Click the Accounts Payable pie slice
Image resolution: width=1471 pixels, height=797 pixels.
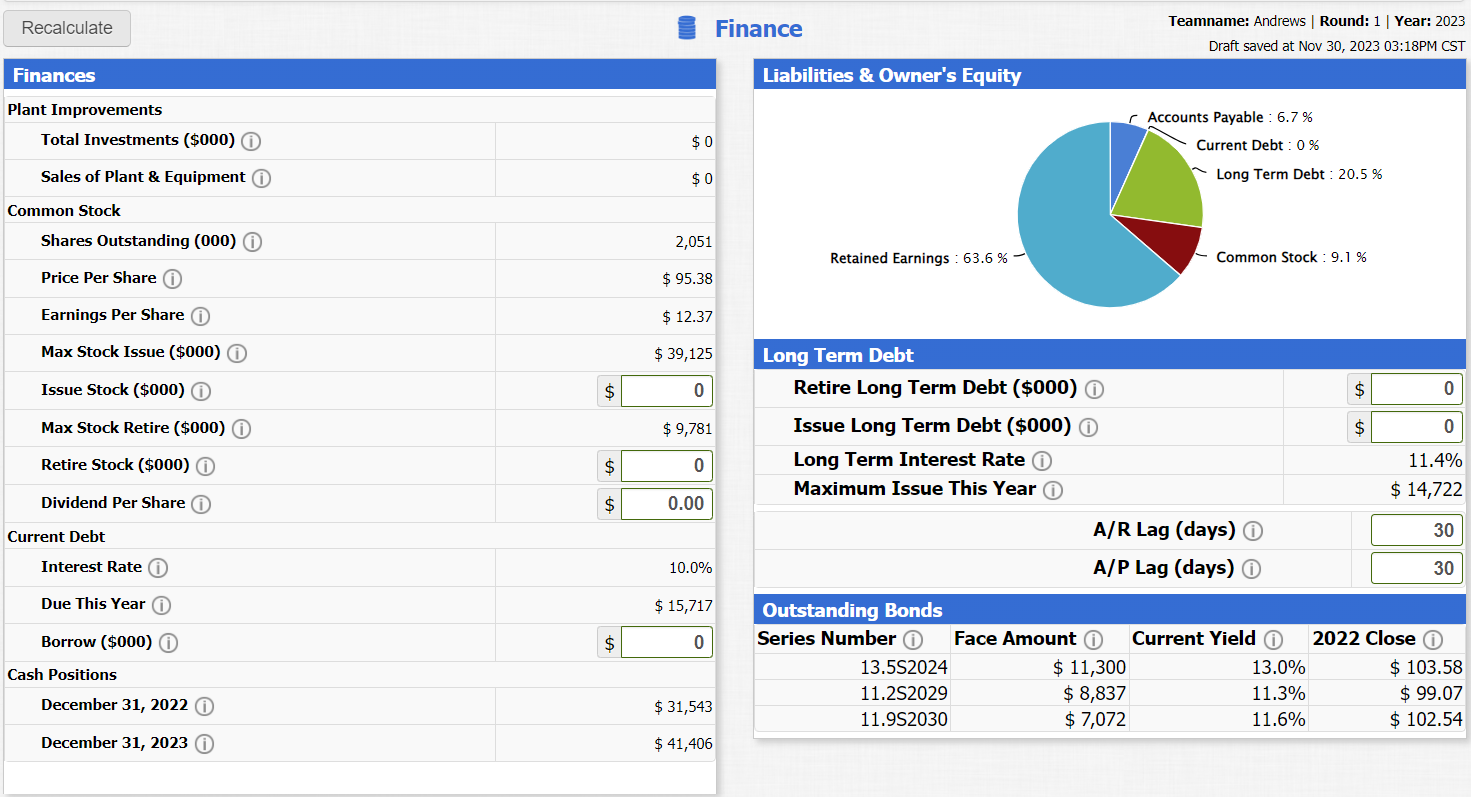[1125, 155]
